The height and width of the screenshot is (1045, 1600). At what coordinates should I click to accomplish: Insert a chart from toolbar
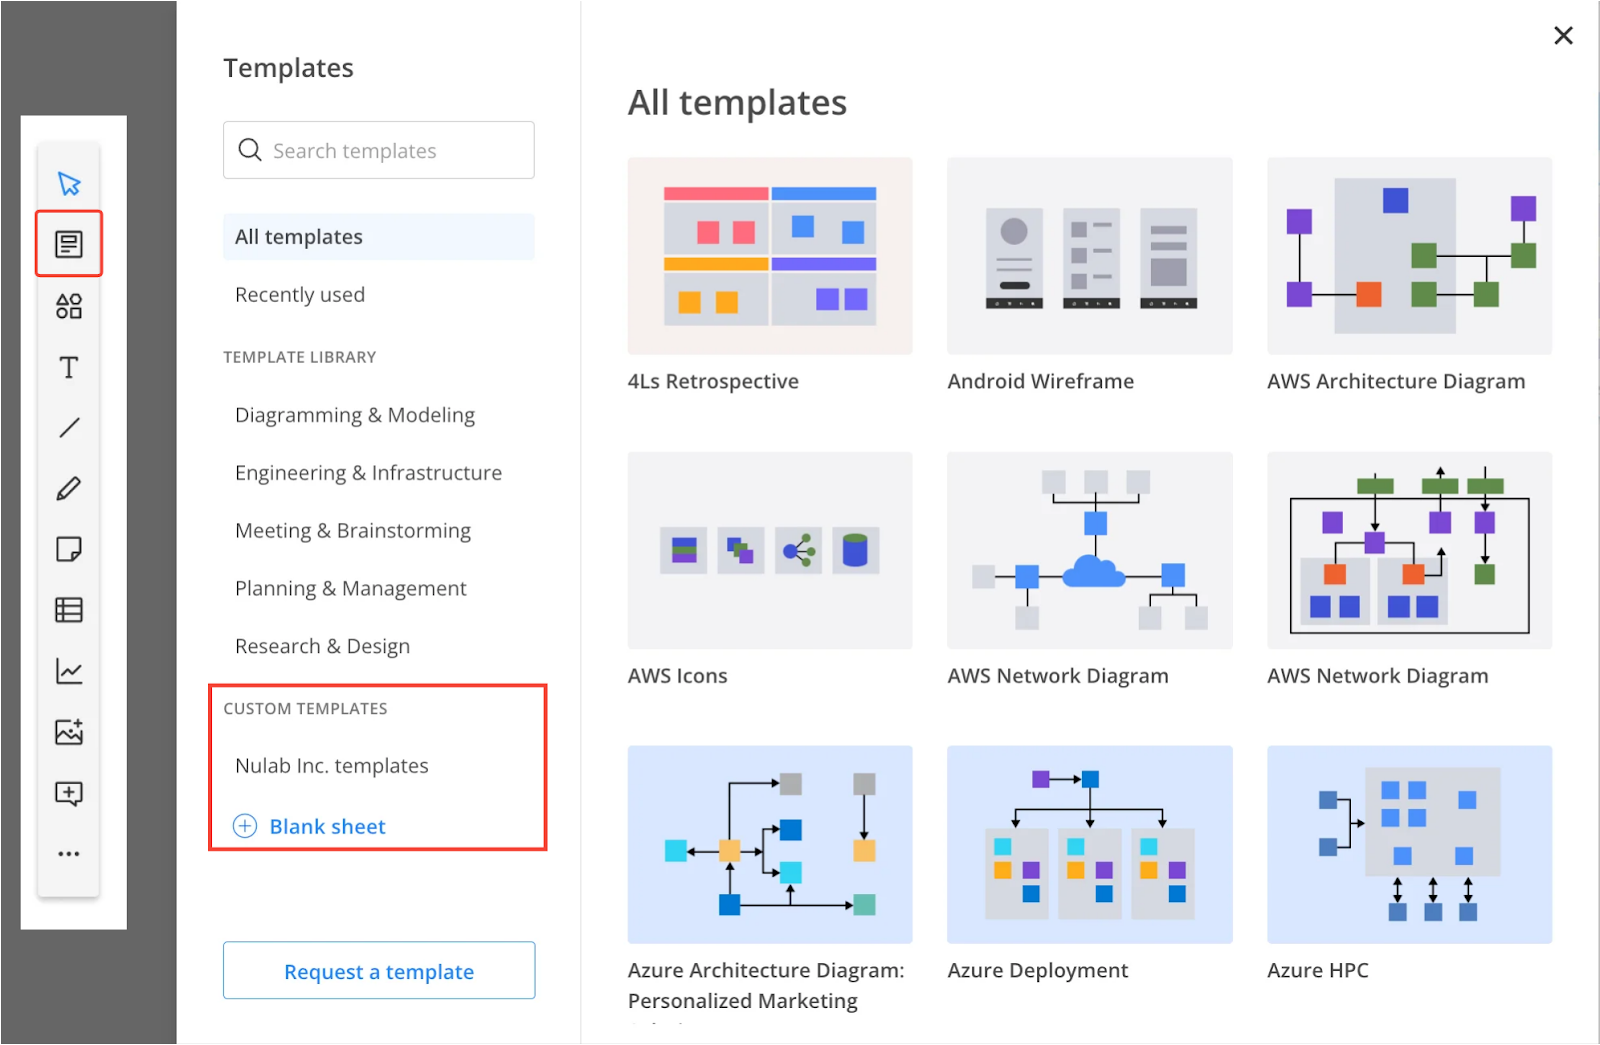(x=69, y=671)
